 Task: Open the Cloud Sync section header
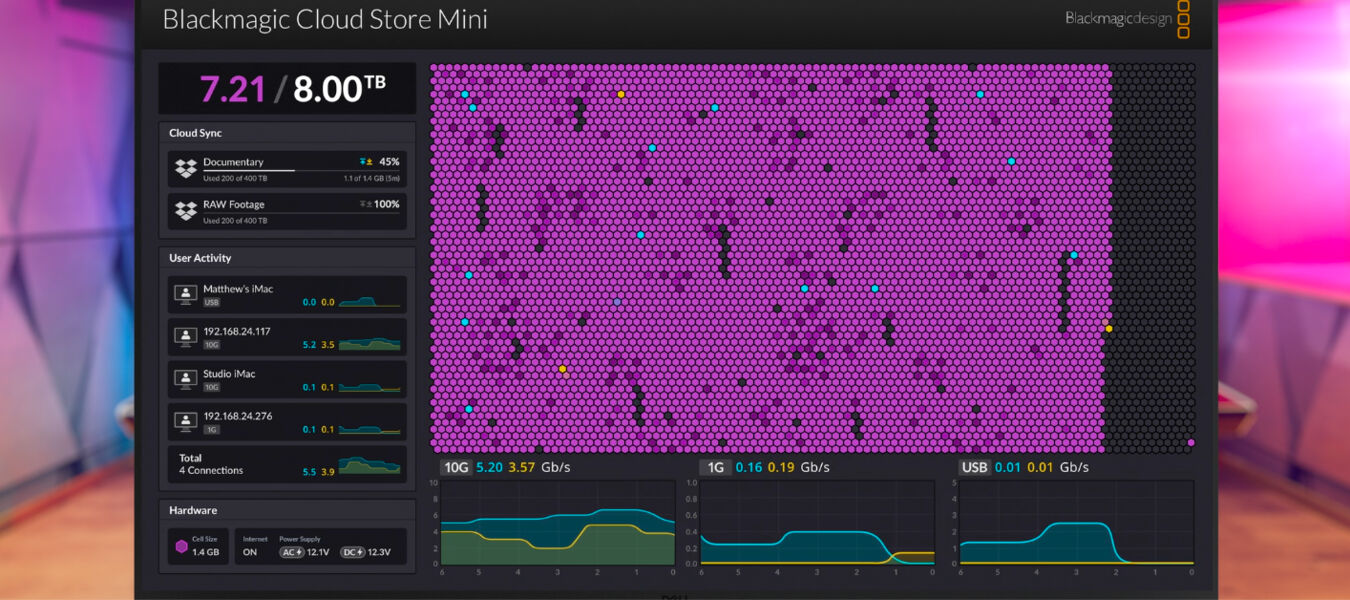coord(287,133)
